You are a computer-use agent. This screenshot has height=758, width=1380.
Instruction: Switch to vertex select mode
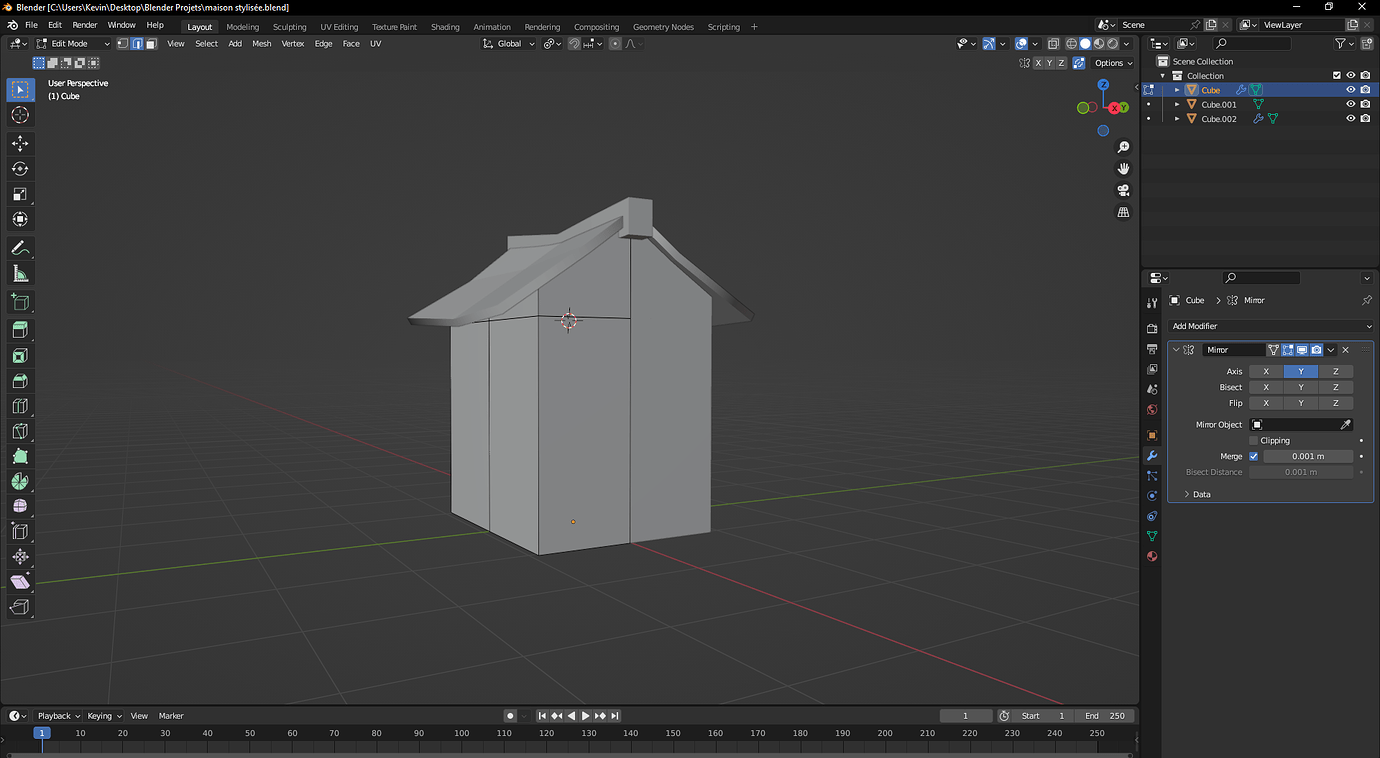(123, 43)
